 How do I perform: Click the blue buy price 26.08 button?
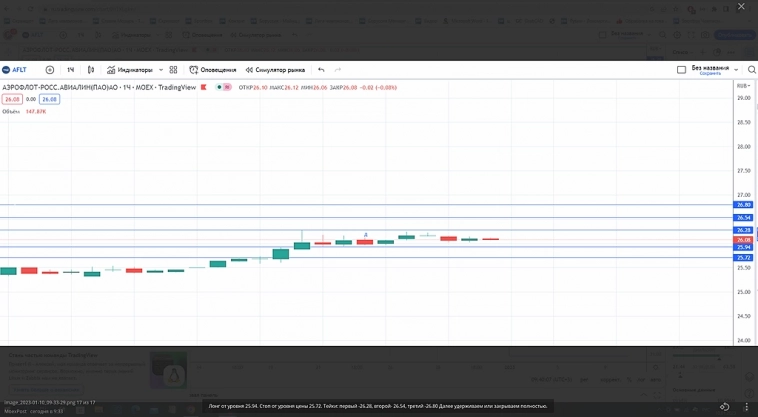49,99
